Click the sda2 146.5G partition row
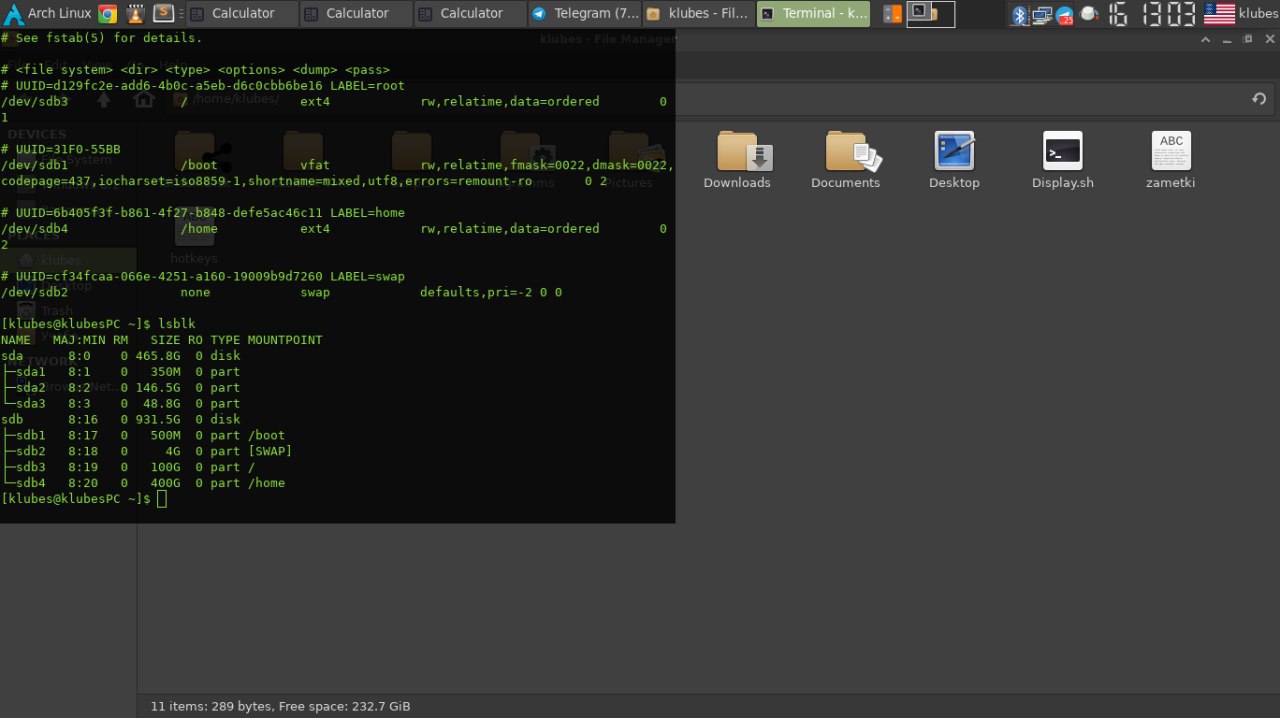This screenshot has width=1280, height=718. [x=121, y=388]
